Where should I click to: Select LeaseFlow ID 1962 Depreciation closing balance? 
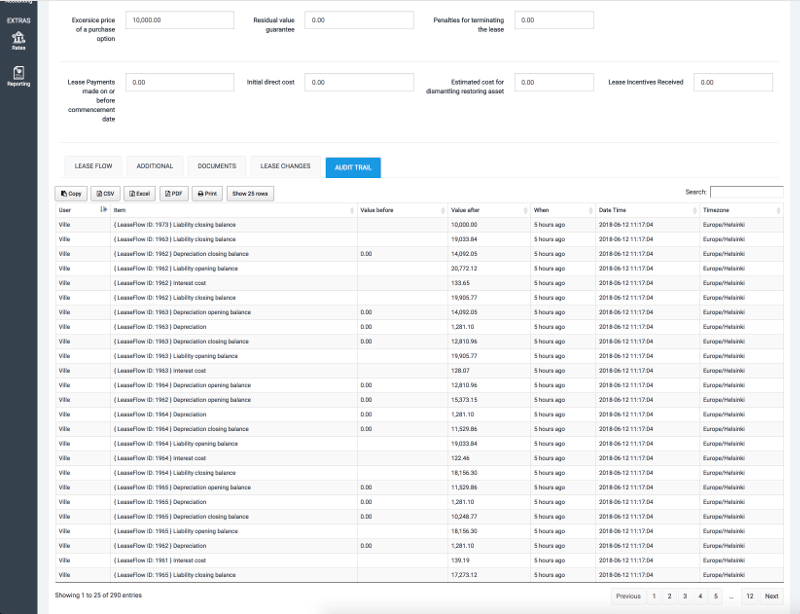point(419,254)
